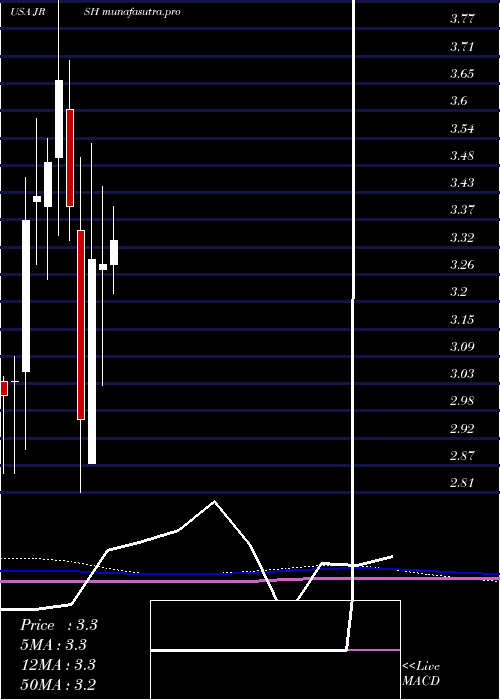Viewport: 500px width, 700px height.
Task: Click the 3.54 price axis label
Action: tap(462, 129)
